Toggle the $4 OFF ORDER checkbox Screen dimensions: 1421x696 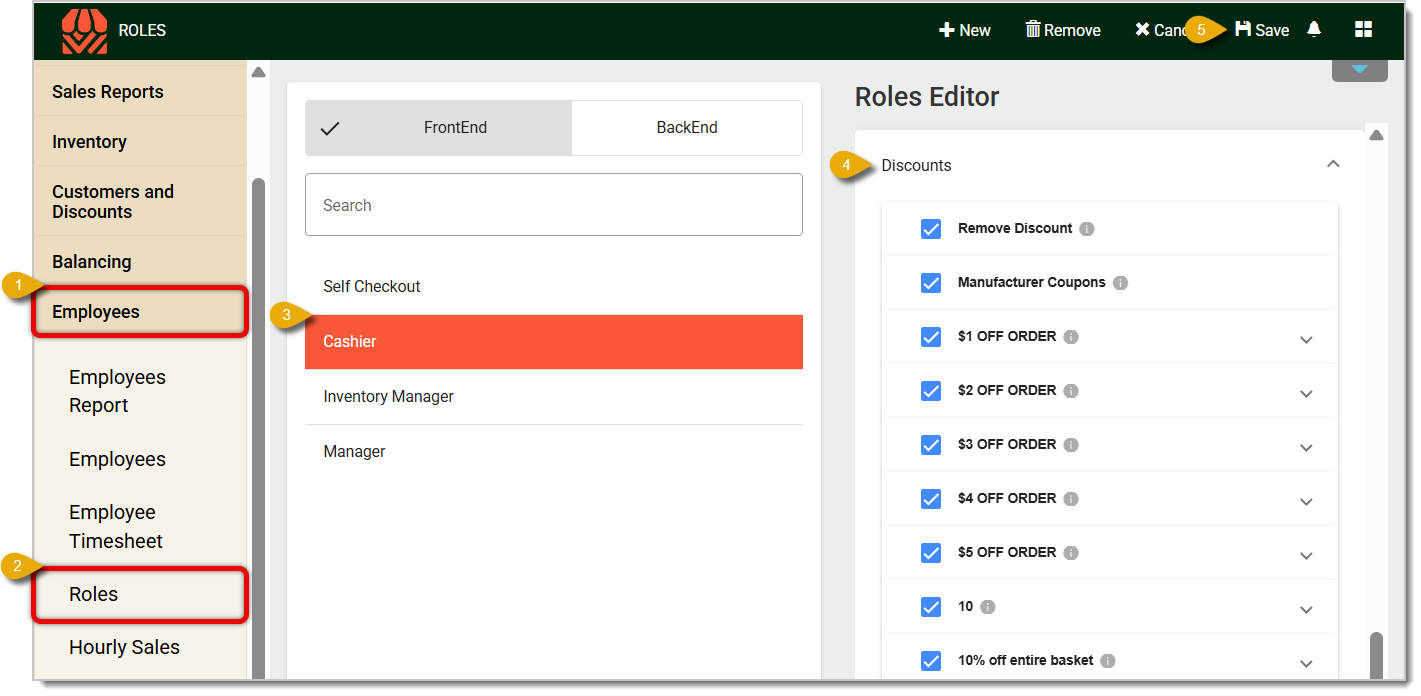(931, 499)
